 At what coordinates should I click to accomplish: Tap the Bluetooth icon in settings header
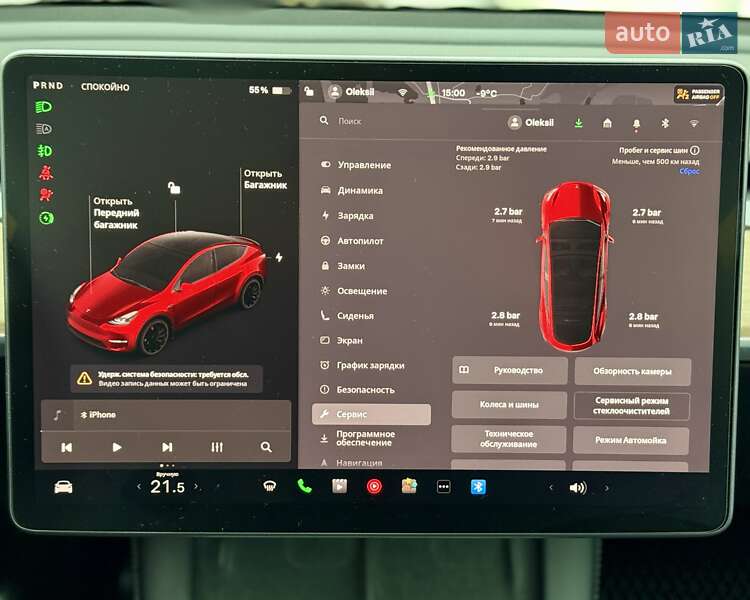point(665,123)
